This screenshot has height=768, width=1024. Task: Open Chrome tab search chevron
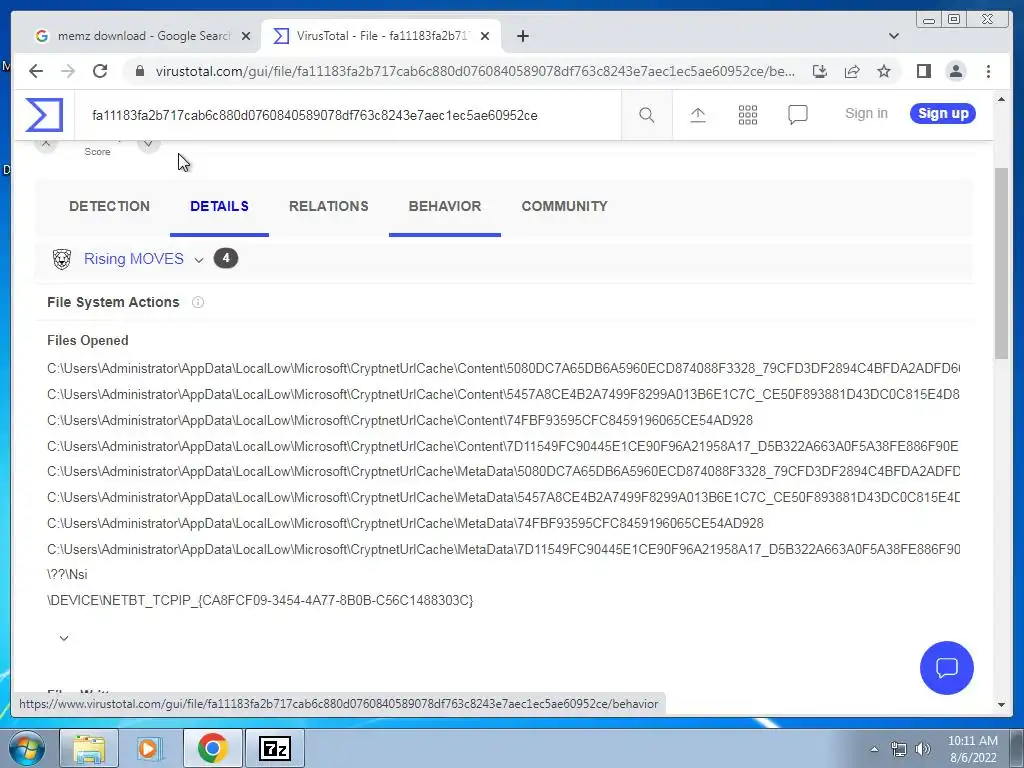click(x=893, y=36)
